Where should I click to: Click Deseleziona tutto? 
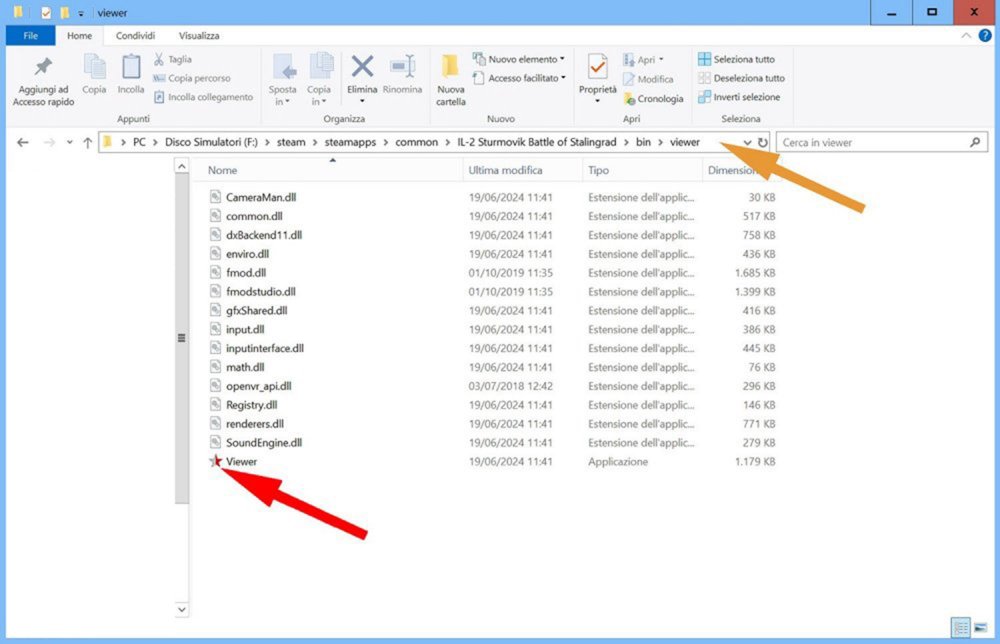coord(741,78)
